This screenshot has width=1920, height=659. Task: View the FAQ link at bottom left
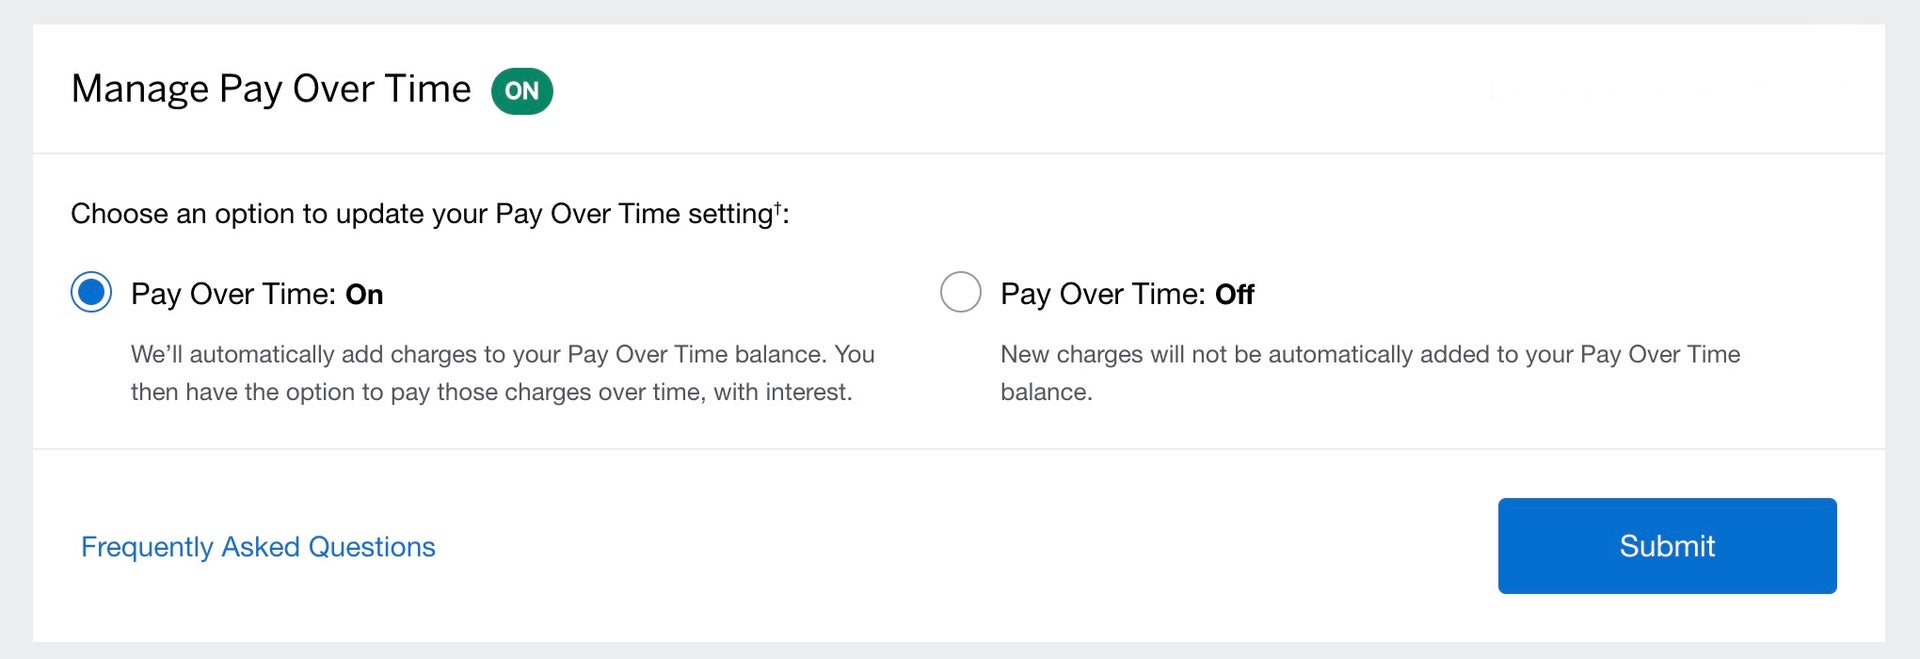click(x=257, y=546)
